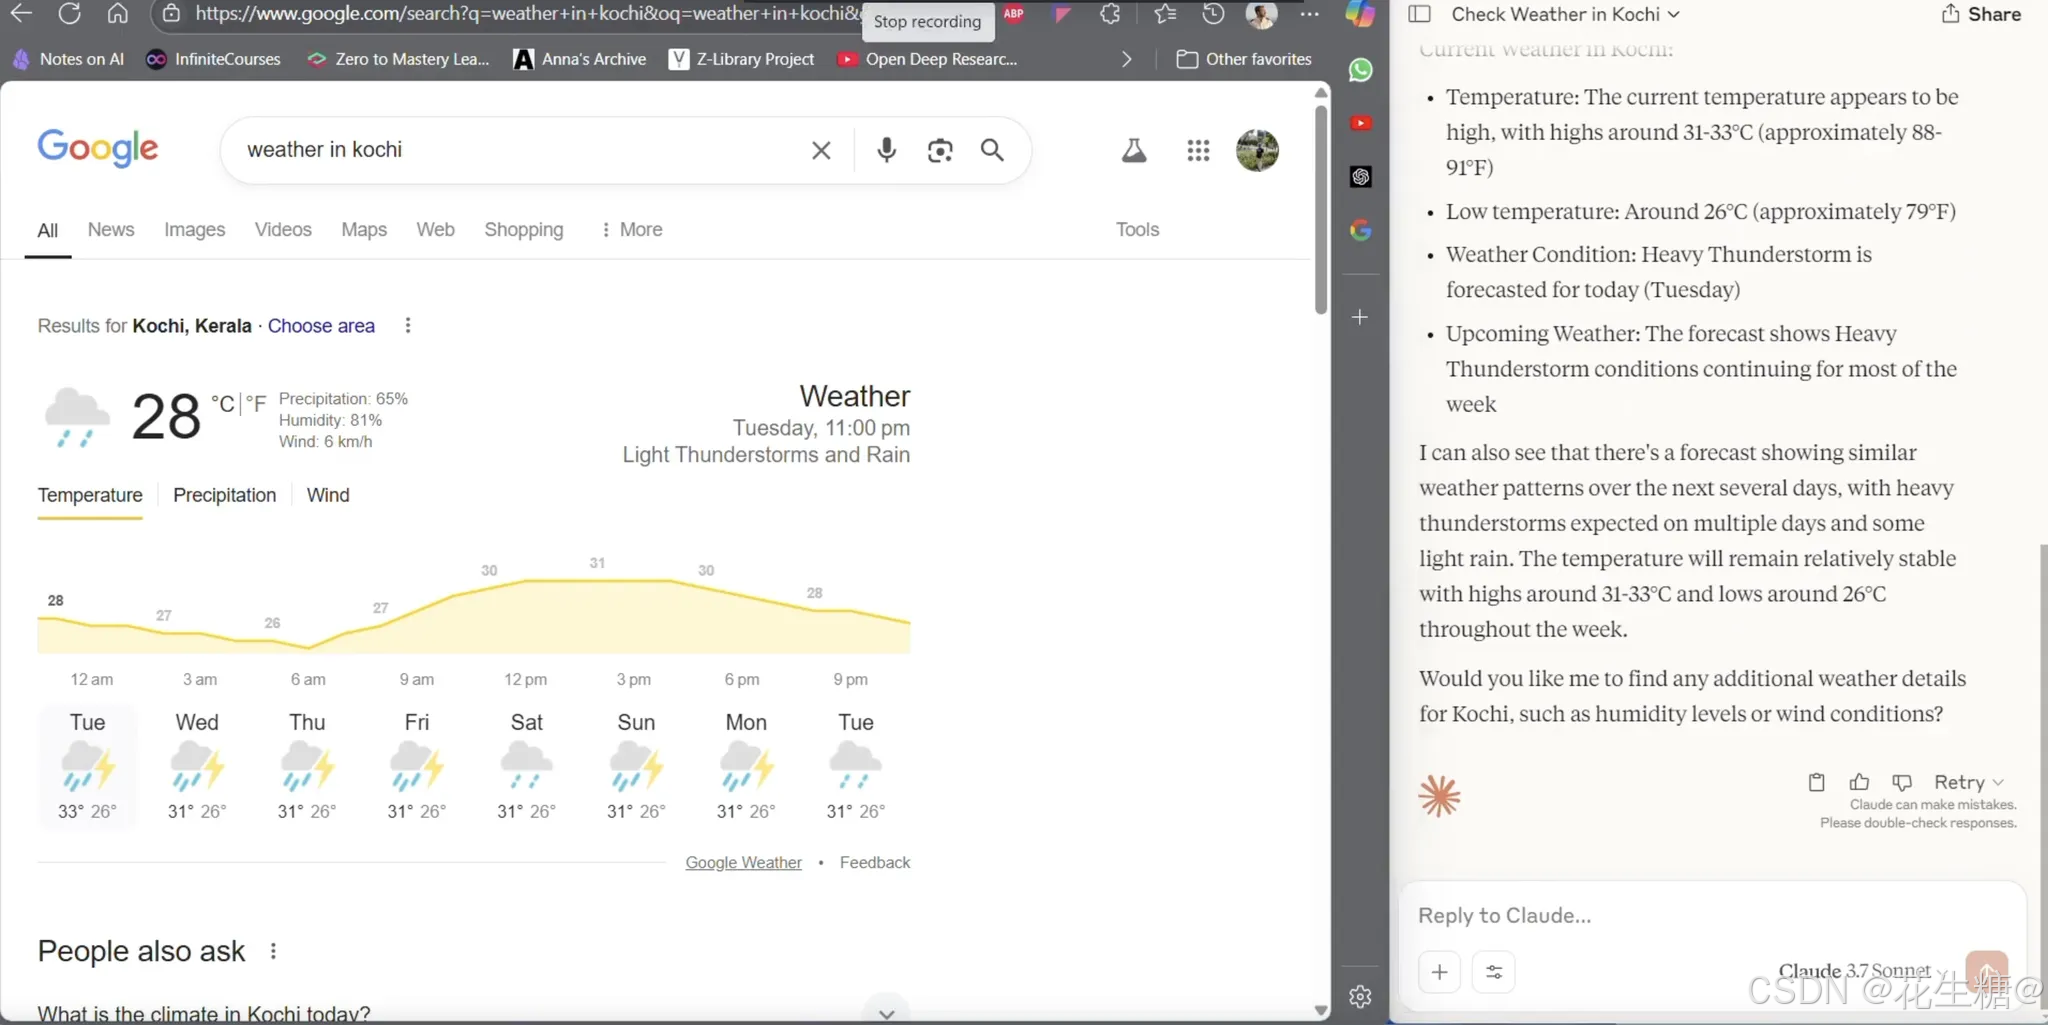Expand the Check Weather in Kochi chat title
Viewport: 2048px width, 1025px height.
1565,14
